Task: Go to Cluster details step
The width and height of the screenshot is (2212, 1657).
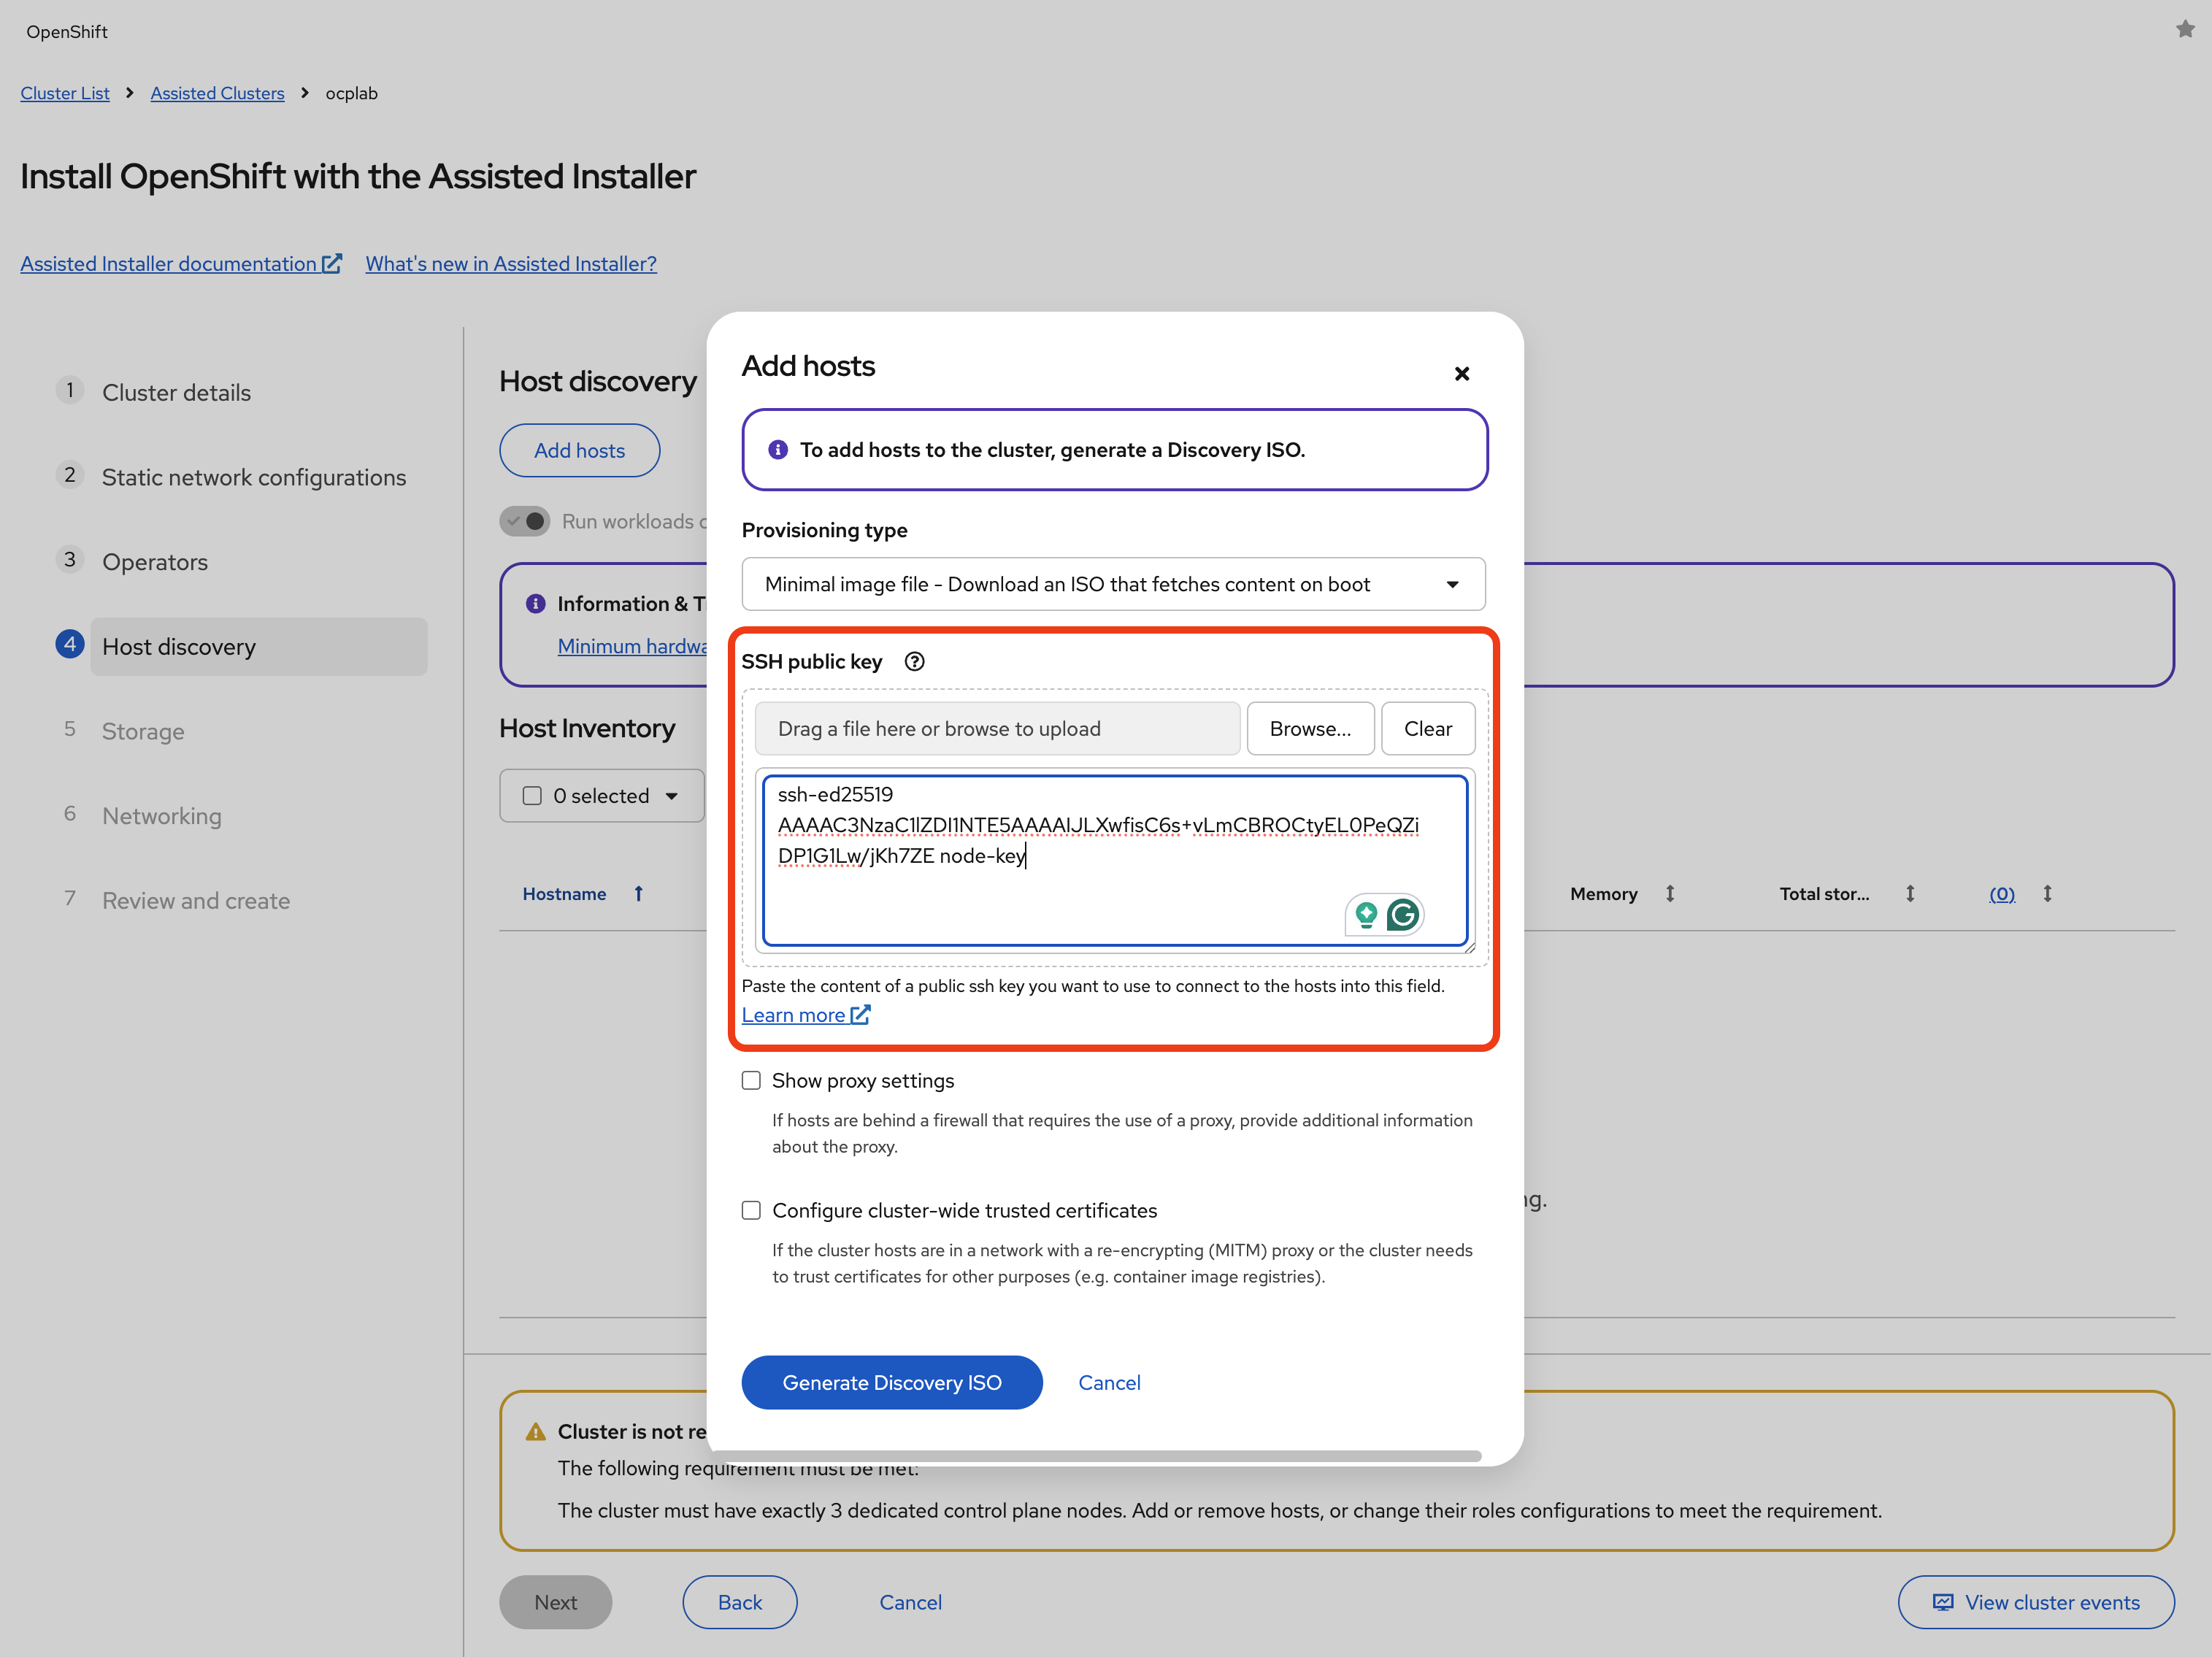Action: click(176, 392)
